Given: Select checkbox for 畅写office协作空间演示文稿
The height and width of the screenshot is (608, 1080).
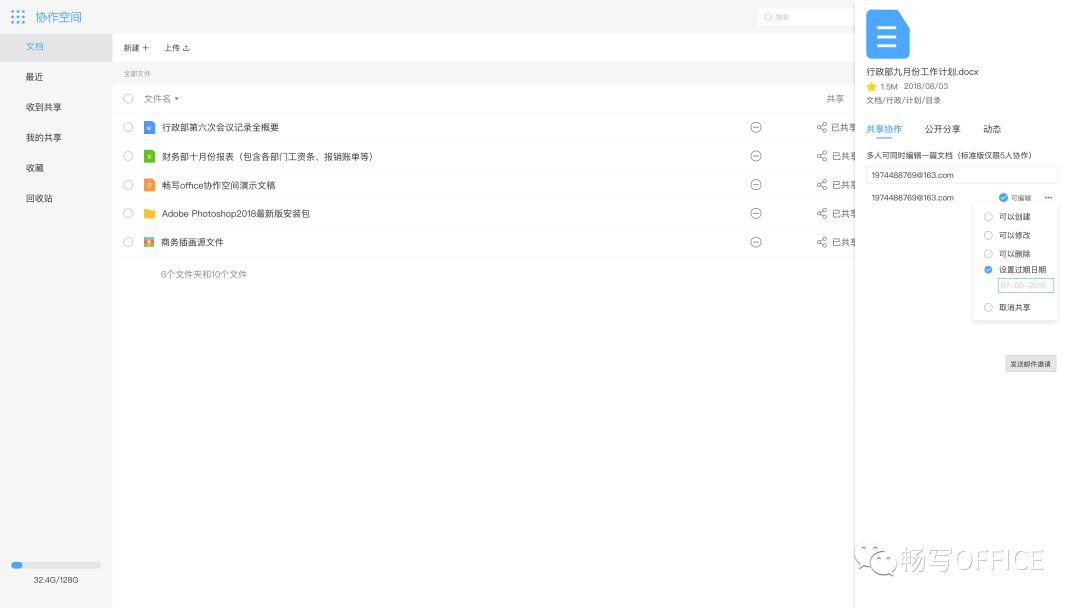Looking at the screenshot, I should click(128, 185).
